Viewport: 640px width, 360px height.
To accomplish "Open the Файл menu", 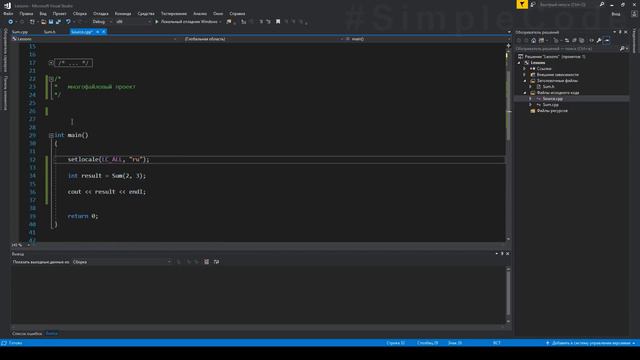I will click(x=8, y=13).
